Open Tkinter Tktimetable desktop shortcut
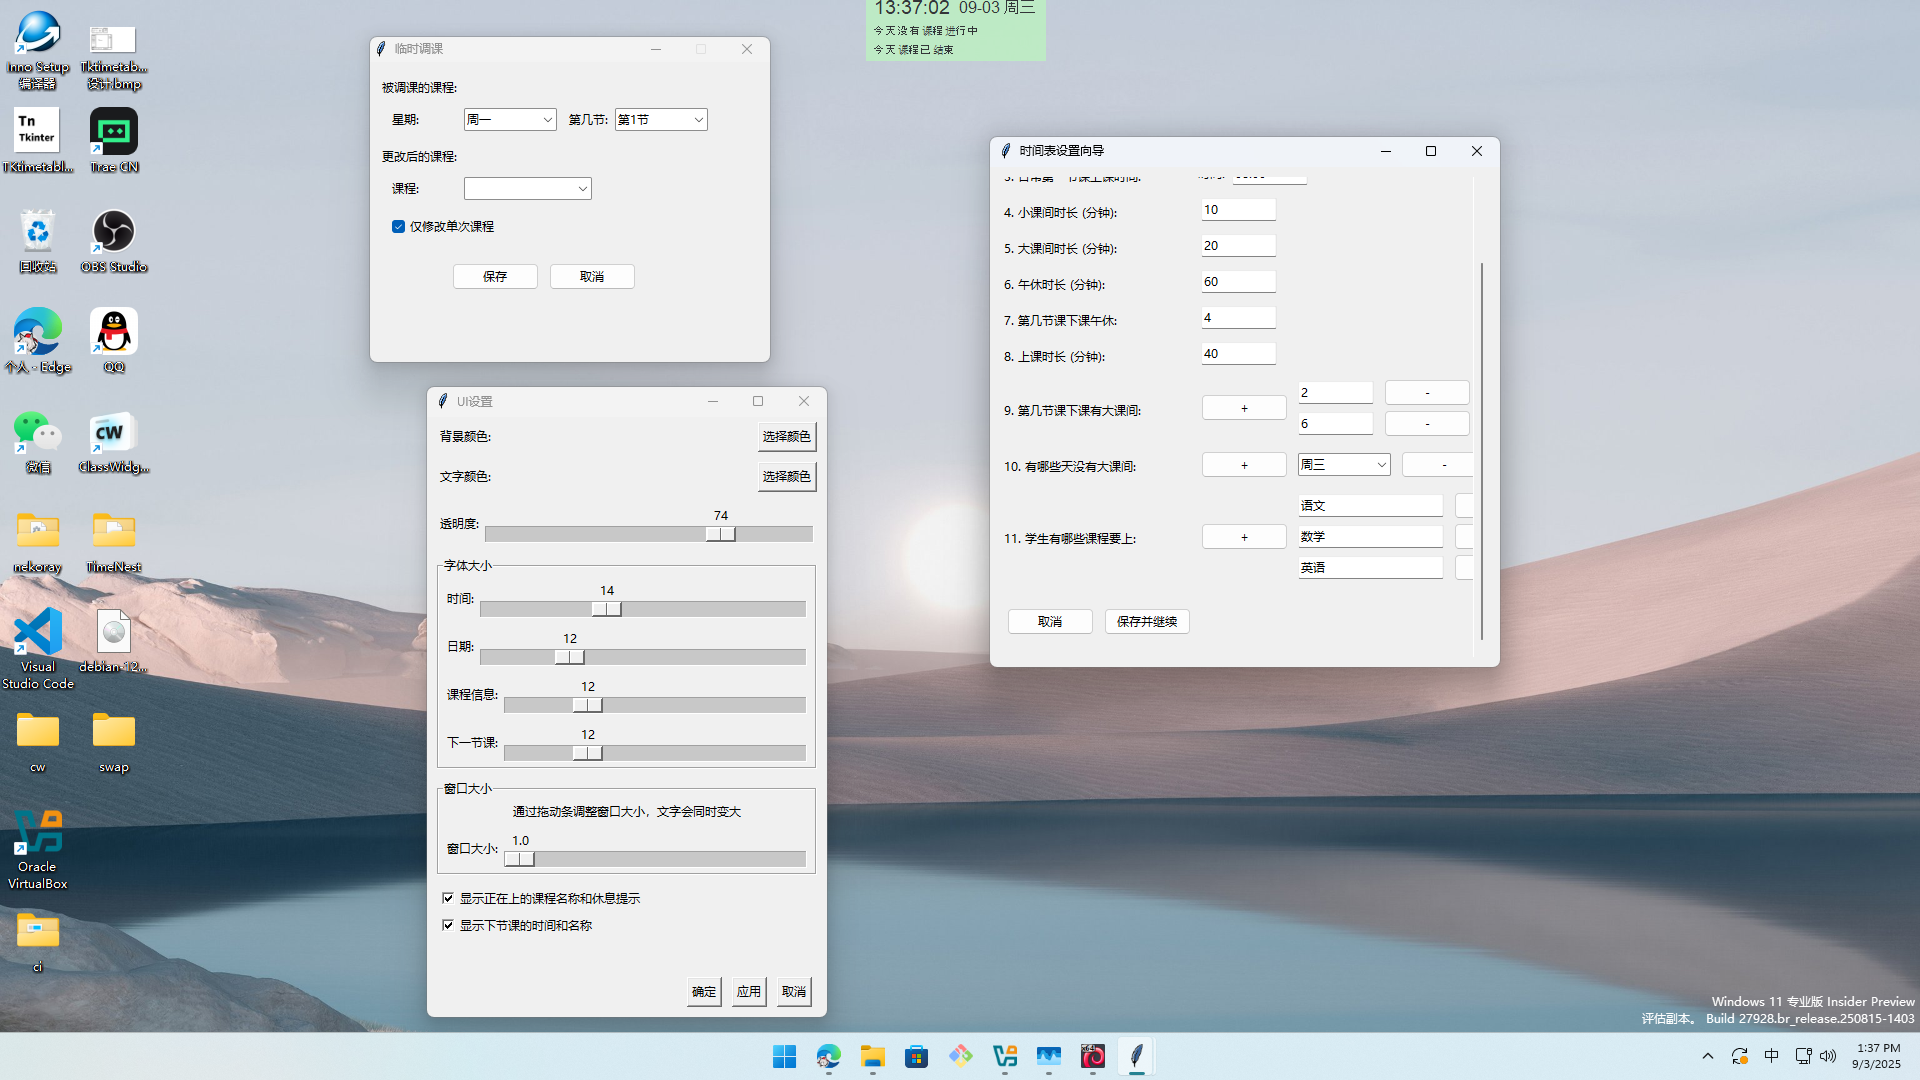The height and width of the screenshot is (1080, 1920). tap(38, 141)
